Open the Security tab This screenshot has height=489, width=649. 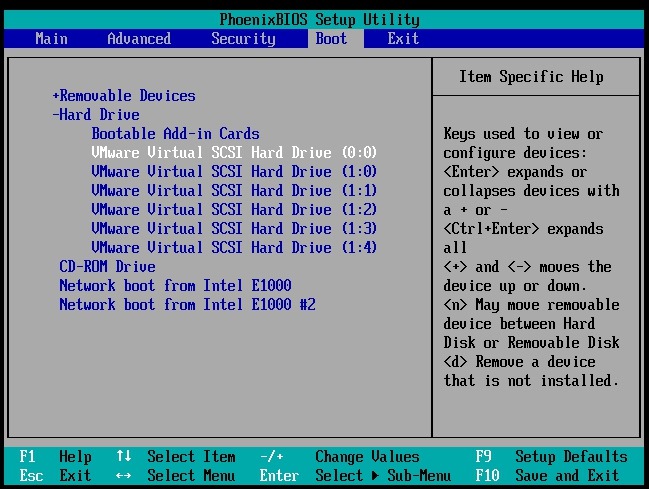(x=243, y=39)
